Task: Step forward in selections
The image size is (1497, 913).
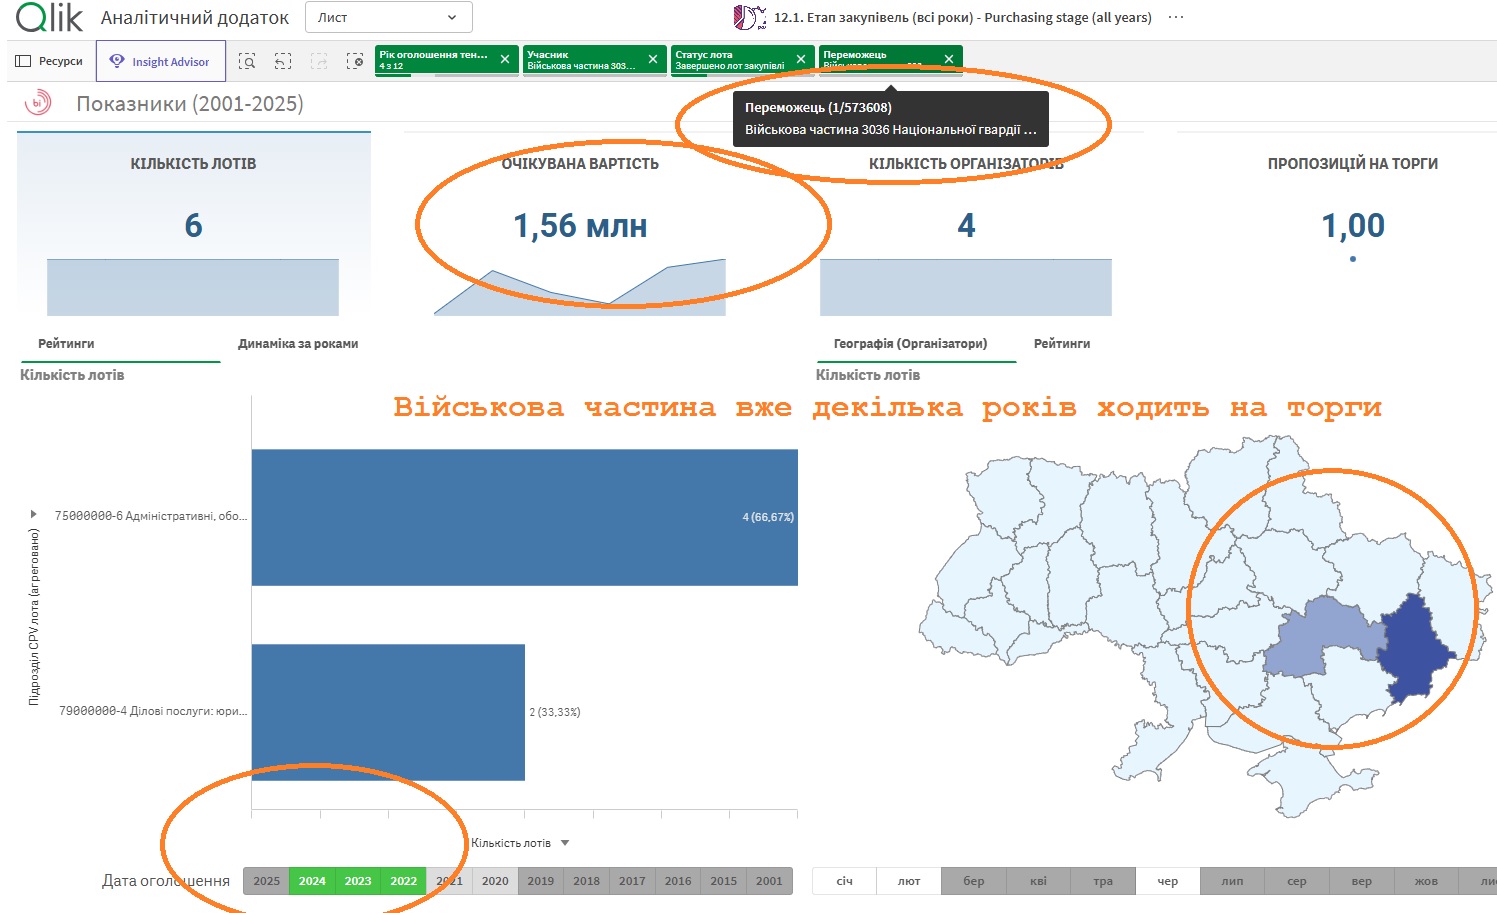Action: click(319, 61)
